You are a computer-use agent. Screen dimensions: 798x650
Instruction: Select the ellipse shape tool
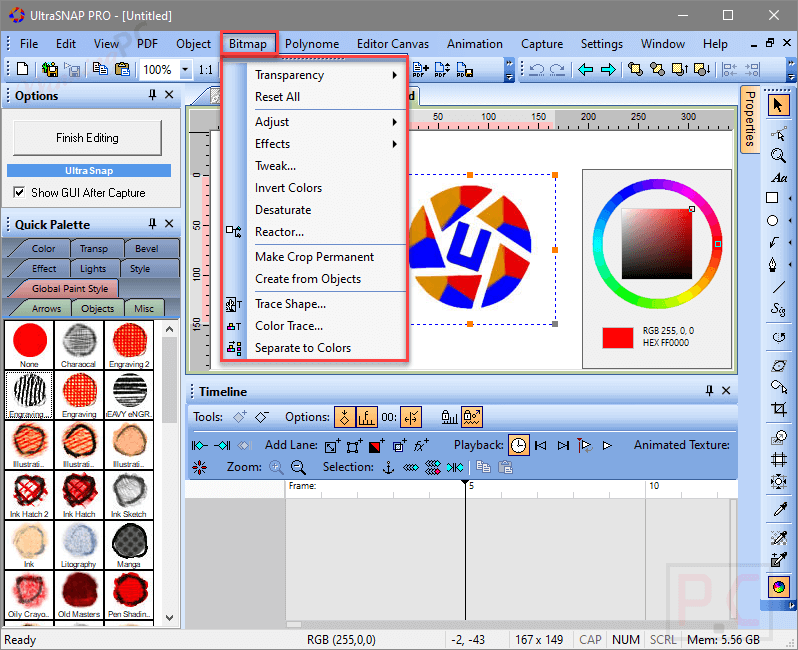pyautogui.click(x=773, y=220)
